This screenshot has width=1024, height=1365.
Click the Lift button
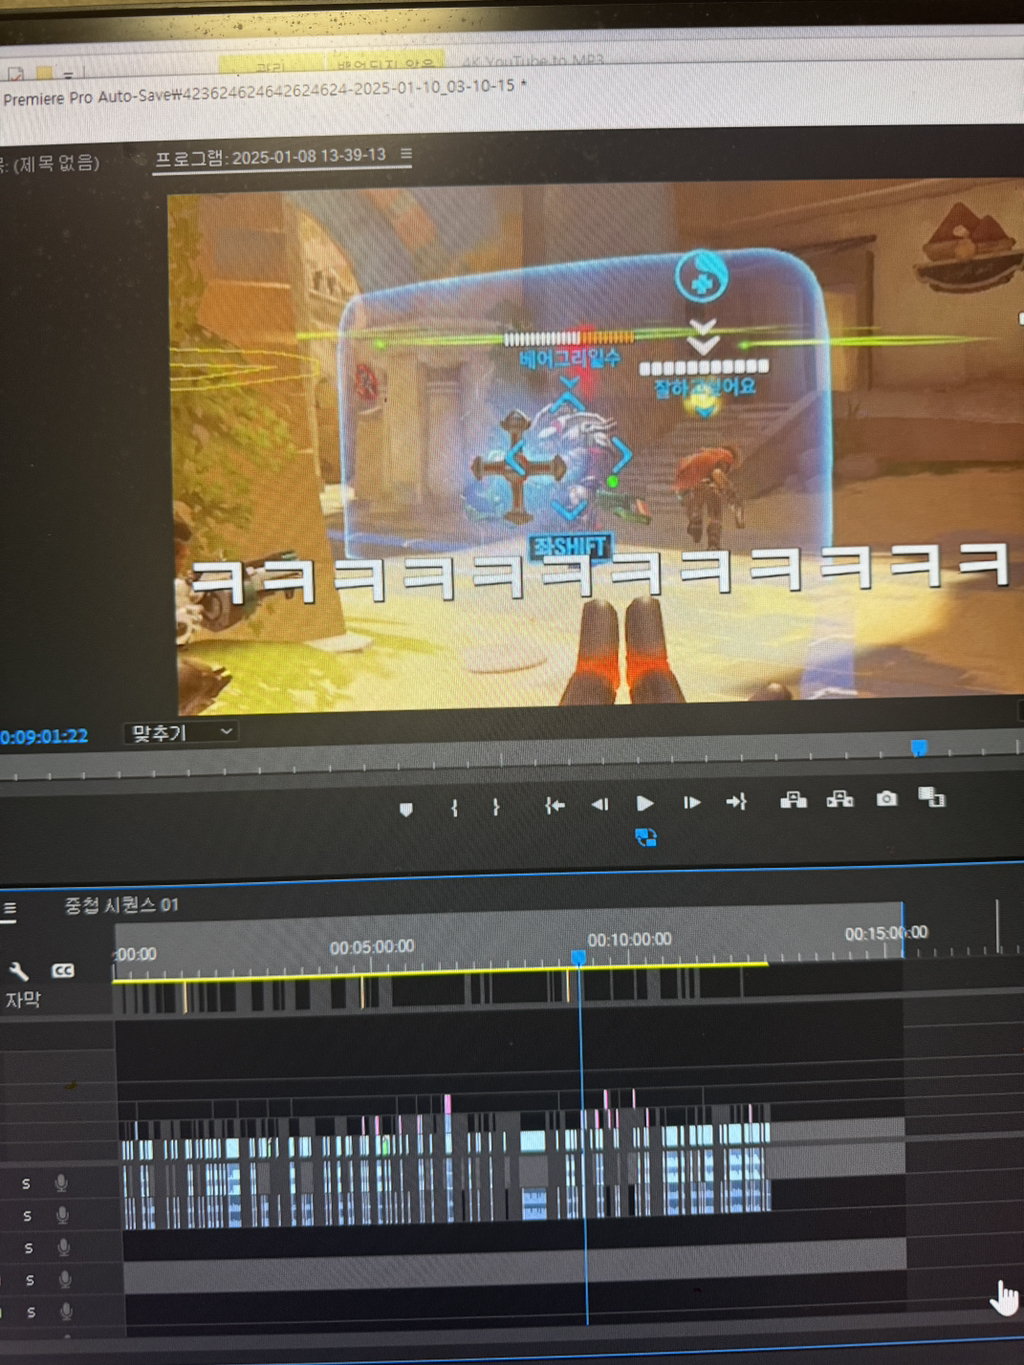793,799
